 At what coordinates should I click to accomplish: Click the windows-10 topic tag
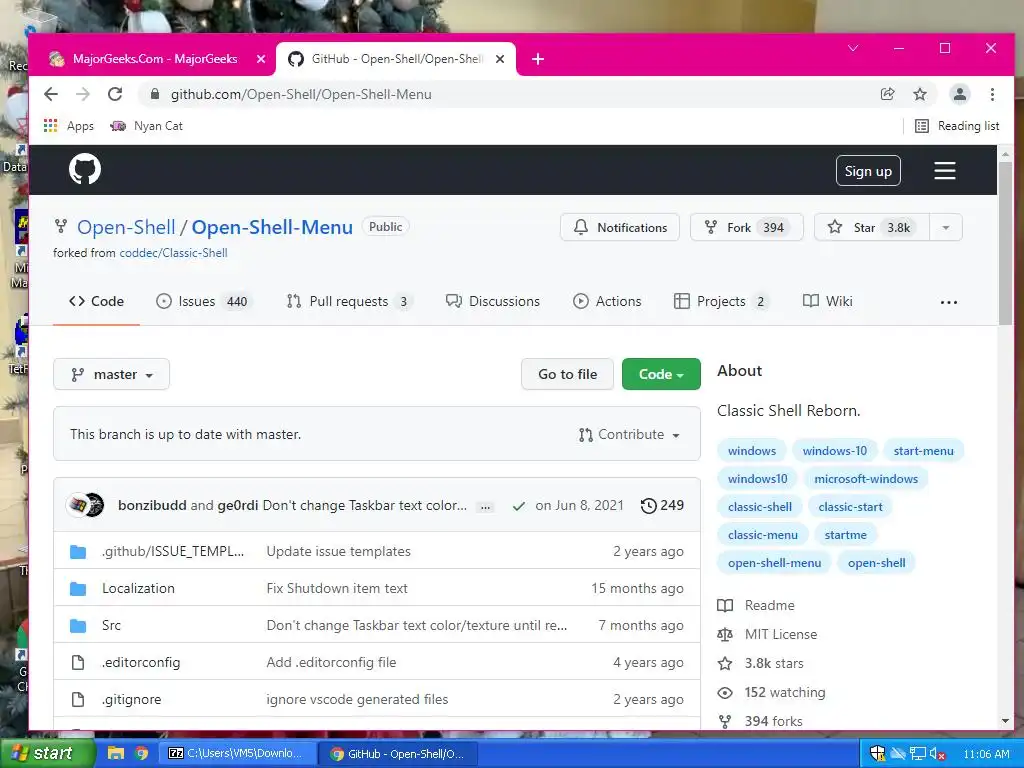click(x=835, y=451)
